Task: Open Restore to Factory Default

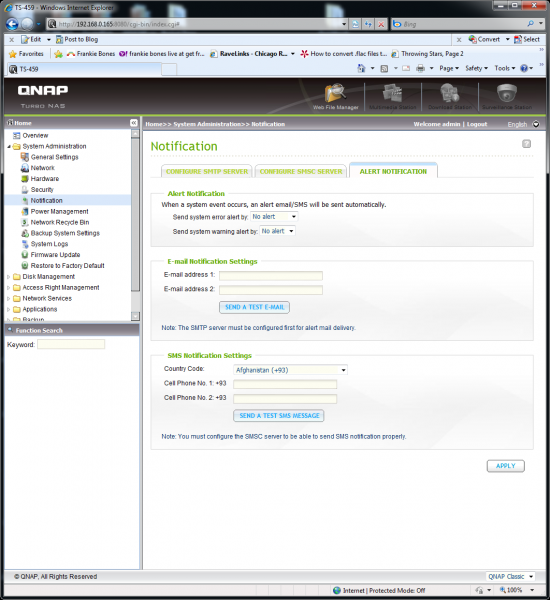Action: click(67, 266)
